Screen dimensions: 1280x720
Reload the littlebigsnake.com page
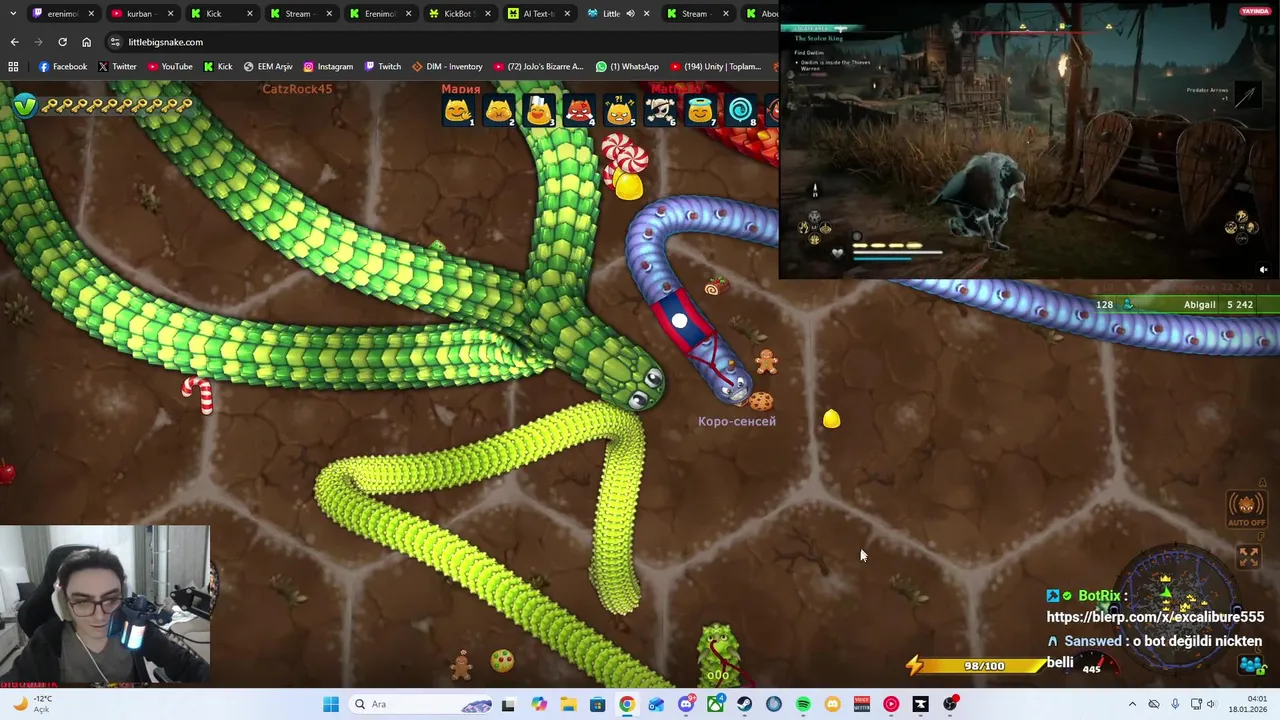coord(62,42)
